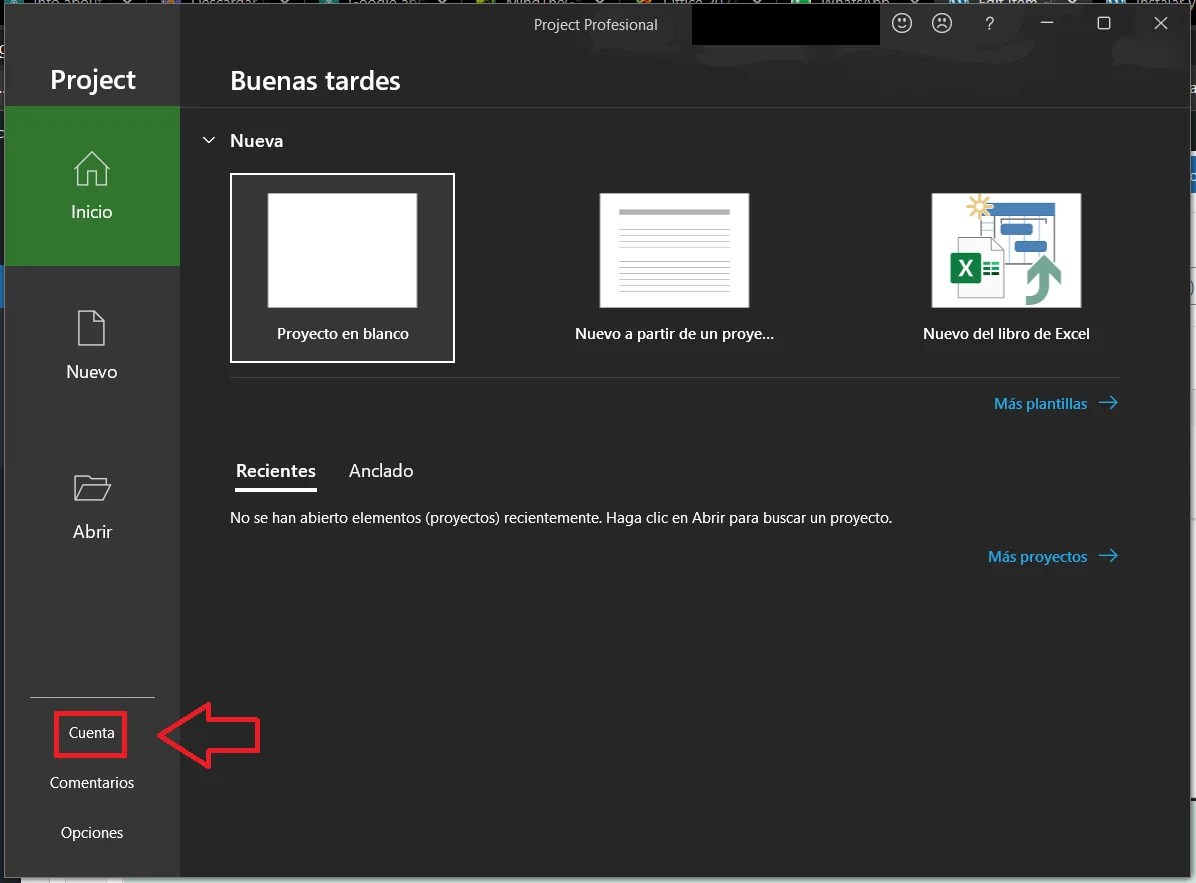Viewport: 1196px width, 883px height.
Task: Minimize the Project window
Action: coord(1046,24)
